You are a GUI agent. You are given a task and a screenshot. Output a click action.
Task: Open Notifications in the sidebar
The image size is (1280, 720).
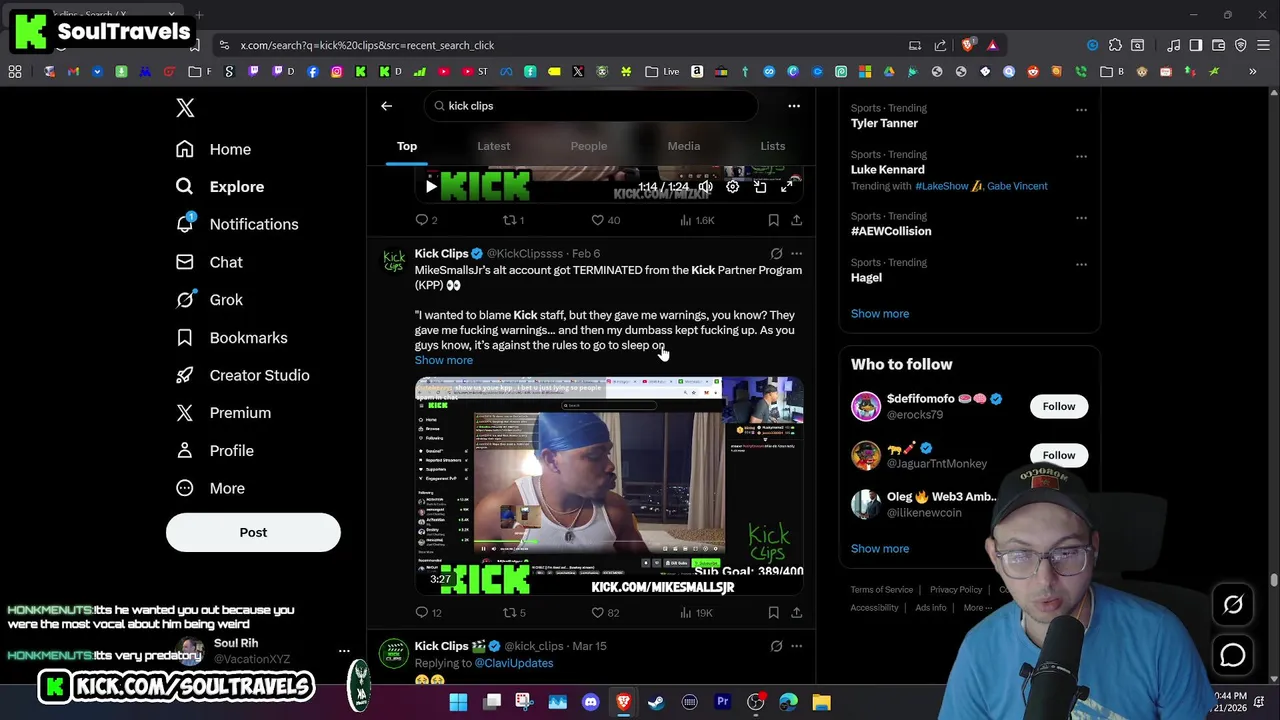236,224
